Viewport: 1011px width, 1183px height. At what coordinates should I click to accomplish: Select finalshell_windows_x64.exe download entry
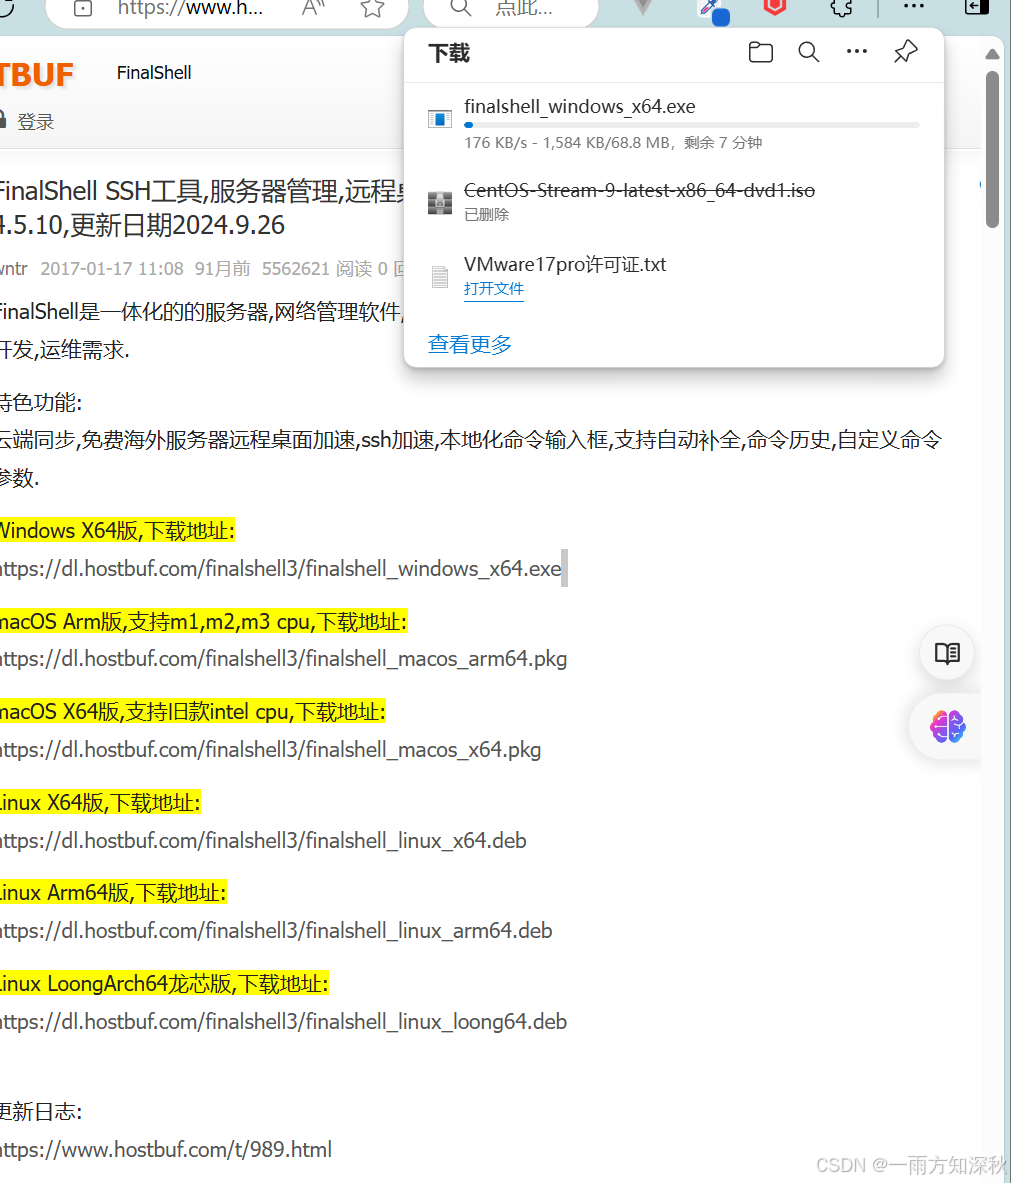pyautogui.click(x=674, y=124)
